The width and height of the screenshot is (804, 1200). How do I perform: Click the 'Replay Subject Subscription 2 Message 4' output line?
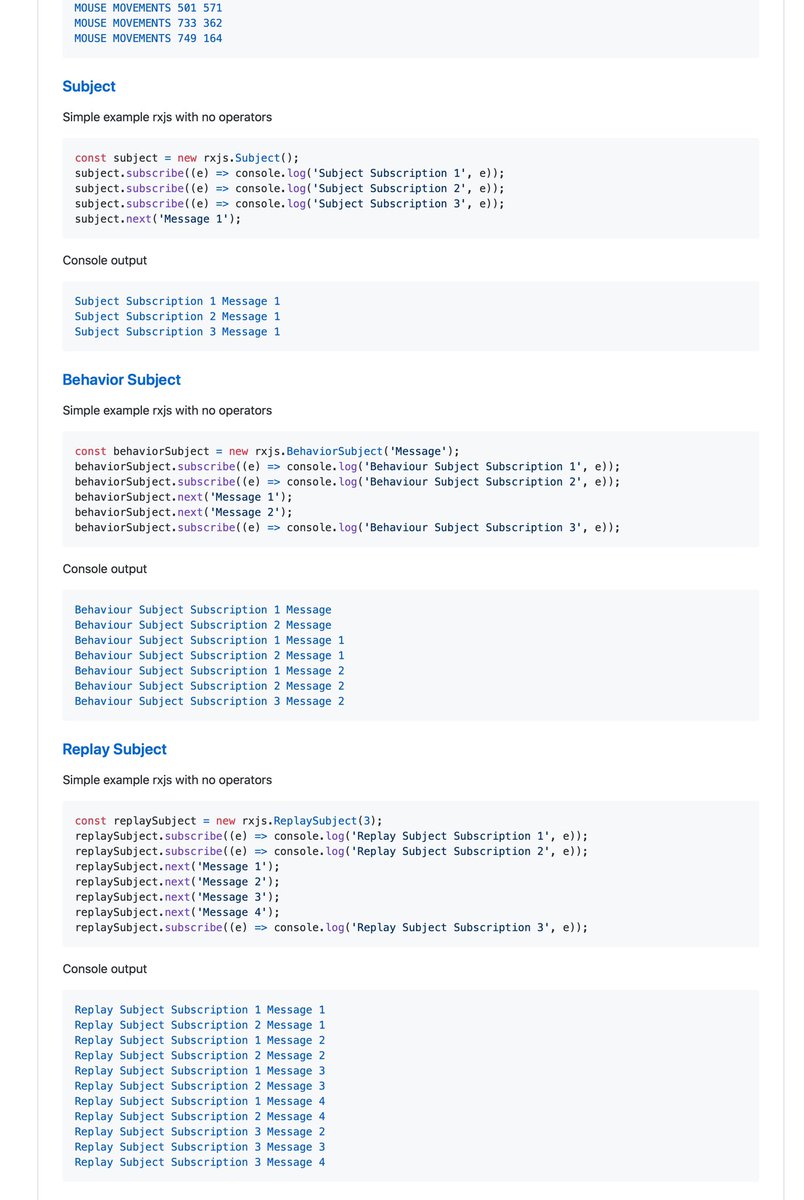point(200,1116)
